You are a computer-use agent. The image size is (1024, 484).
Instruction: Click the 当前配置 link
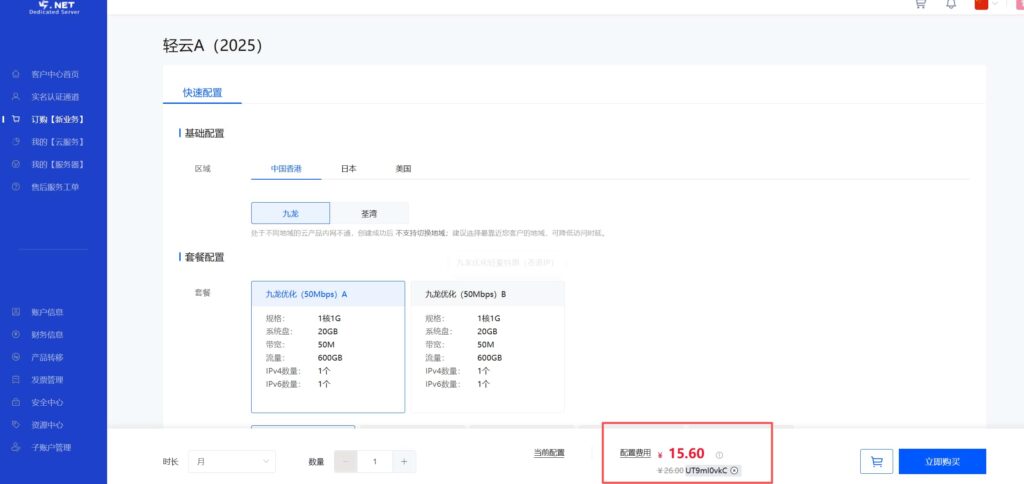pyautogui.click(x=549, y=453)
